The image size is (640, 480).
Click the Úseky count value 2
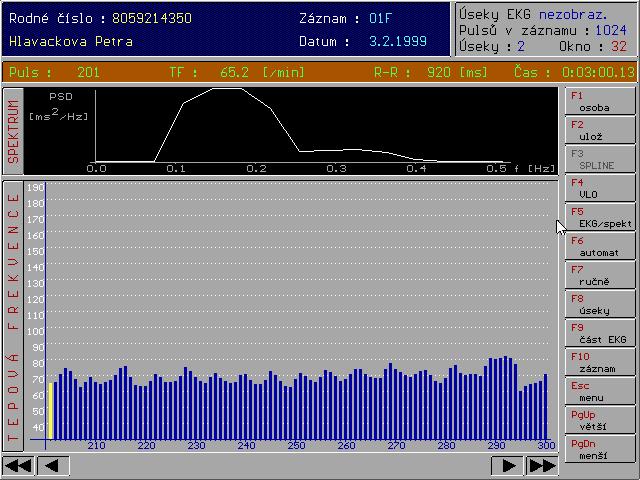coord(521,46)
